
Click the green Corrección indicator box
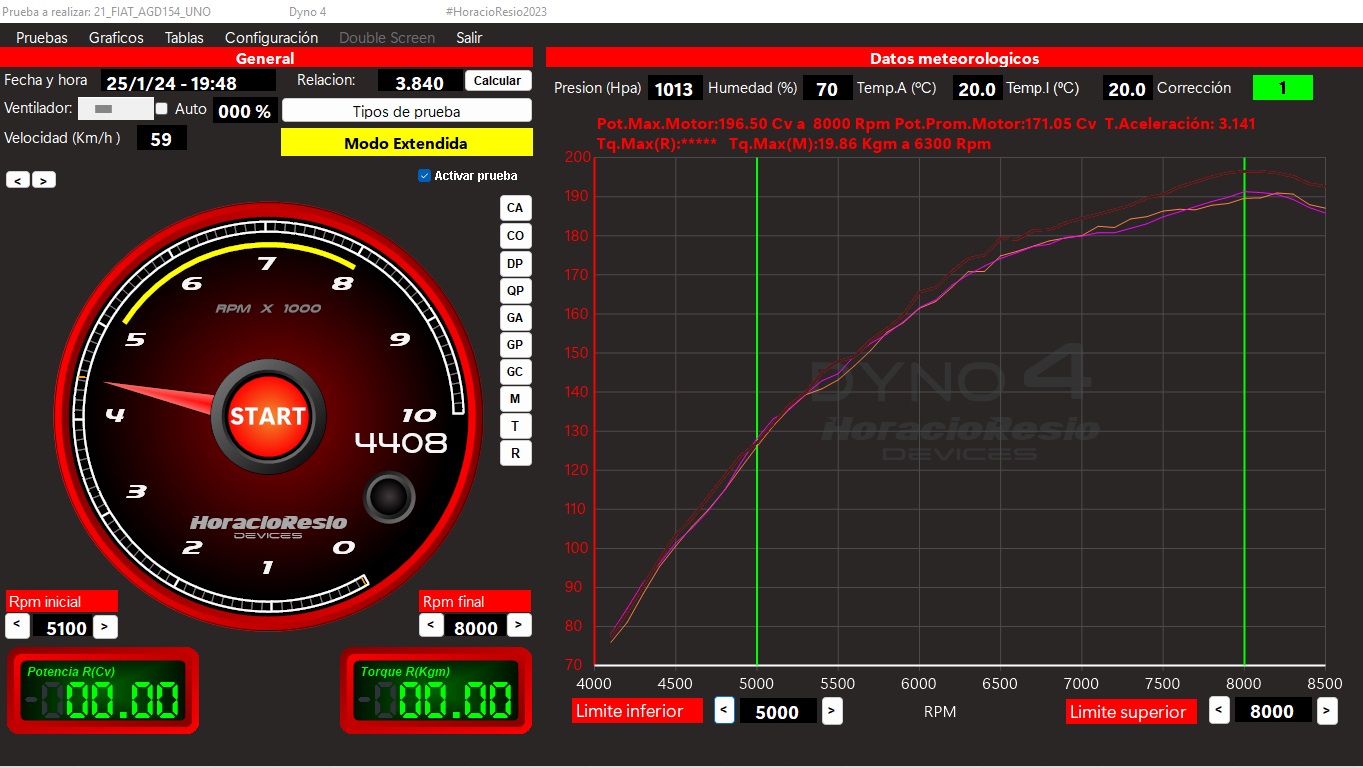[x=1282, y=88]
